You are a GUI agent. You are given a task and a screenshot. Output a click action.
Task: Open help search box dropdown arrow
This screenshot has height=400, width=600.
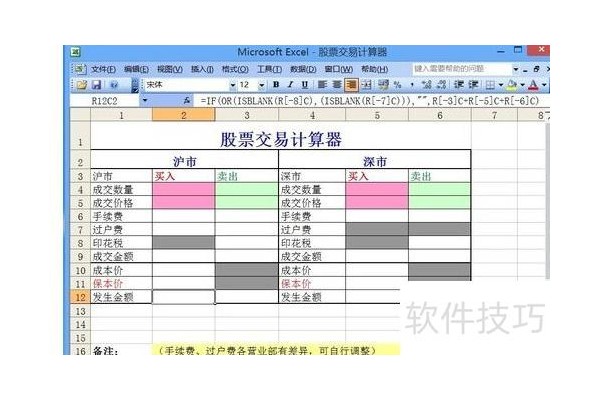point(516,69)
